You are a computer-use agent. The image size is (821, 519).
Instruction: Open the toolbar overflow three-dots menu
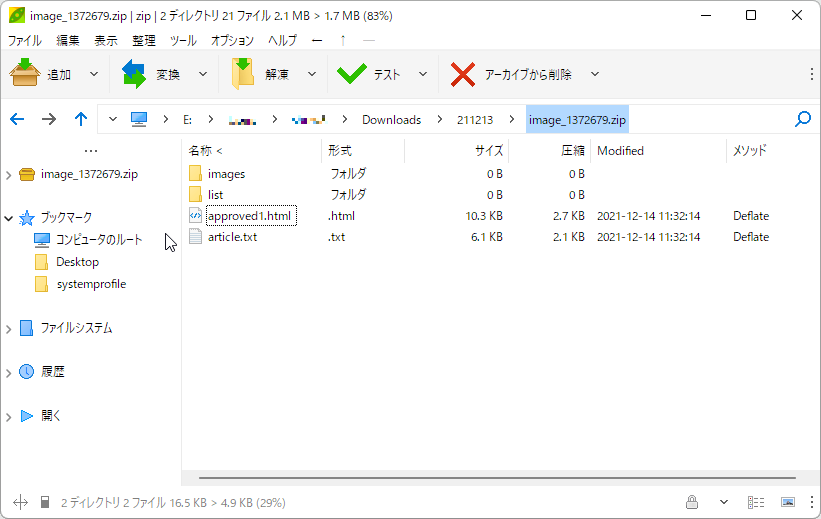tap(811, 74)
